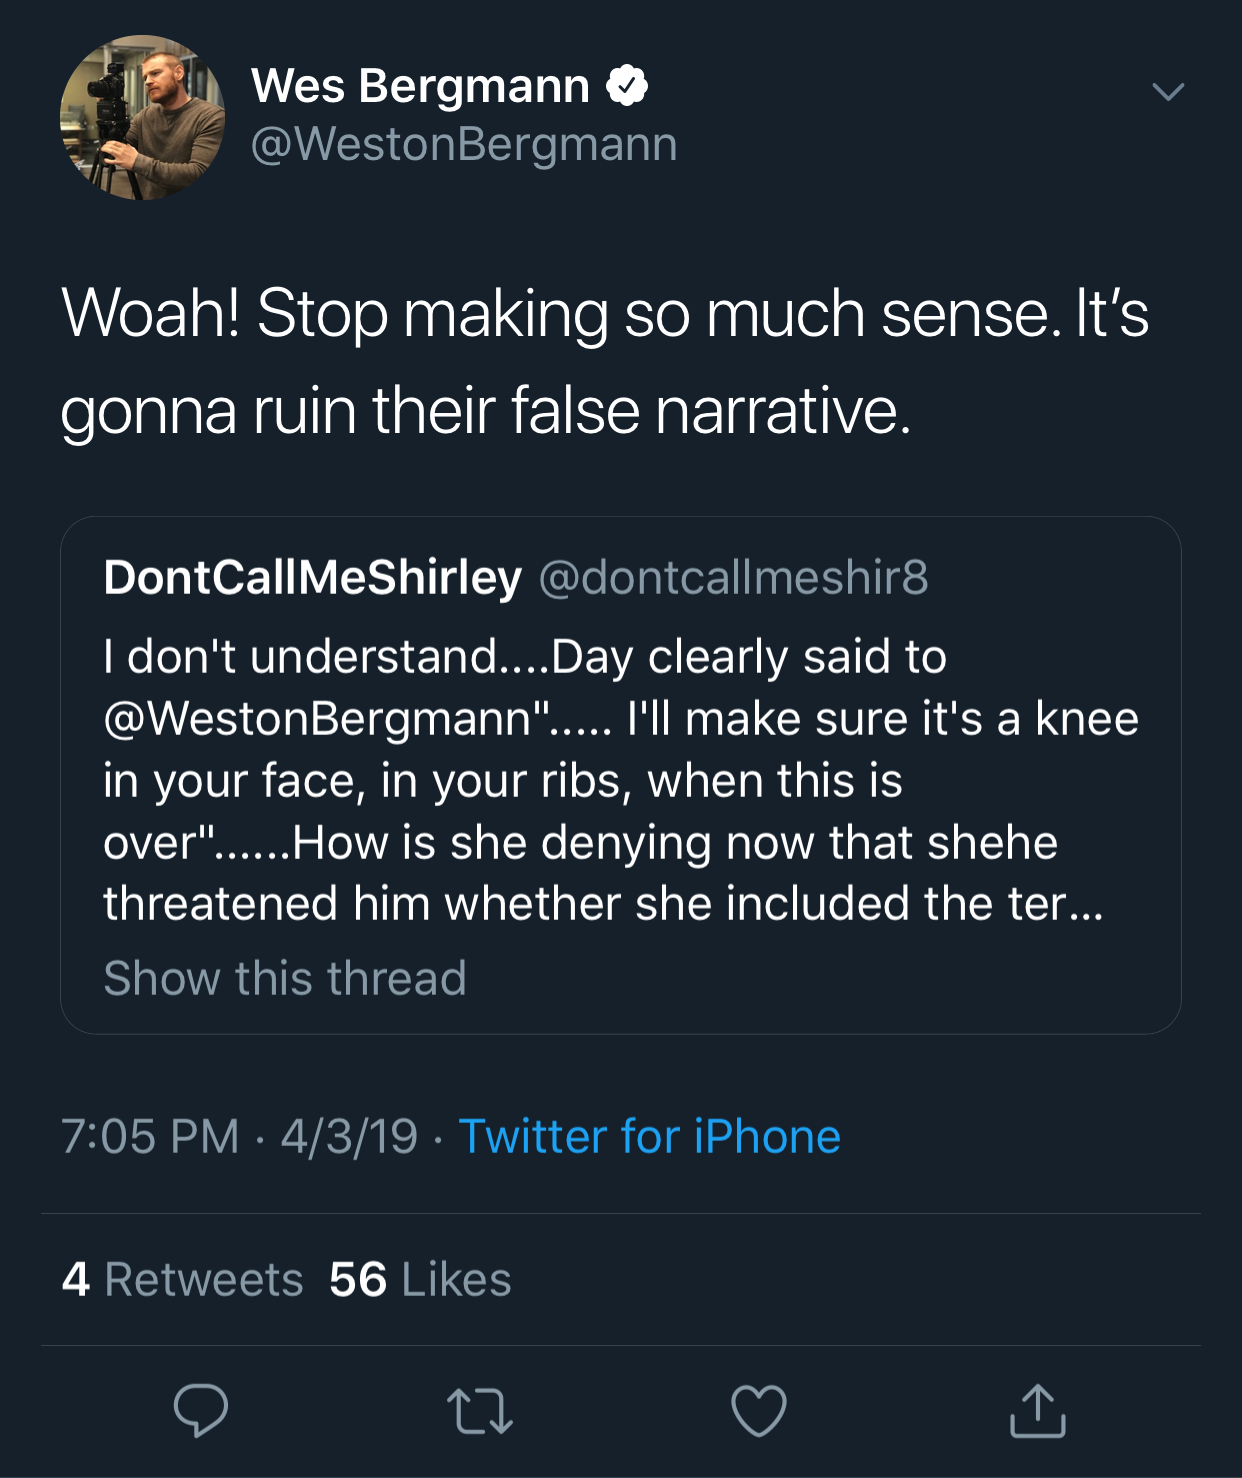Expand the tweet options chevron
Viewport: 1242px width, 1478px height.
tap(1168, 92)
